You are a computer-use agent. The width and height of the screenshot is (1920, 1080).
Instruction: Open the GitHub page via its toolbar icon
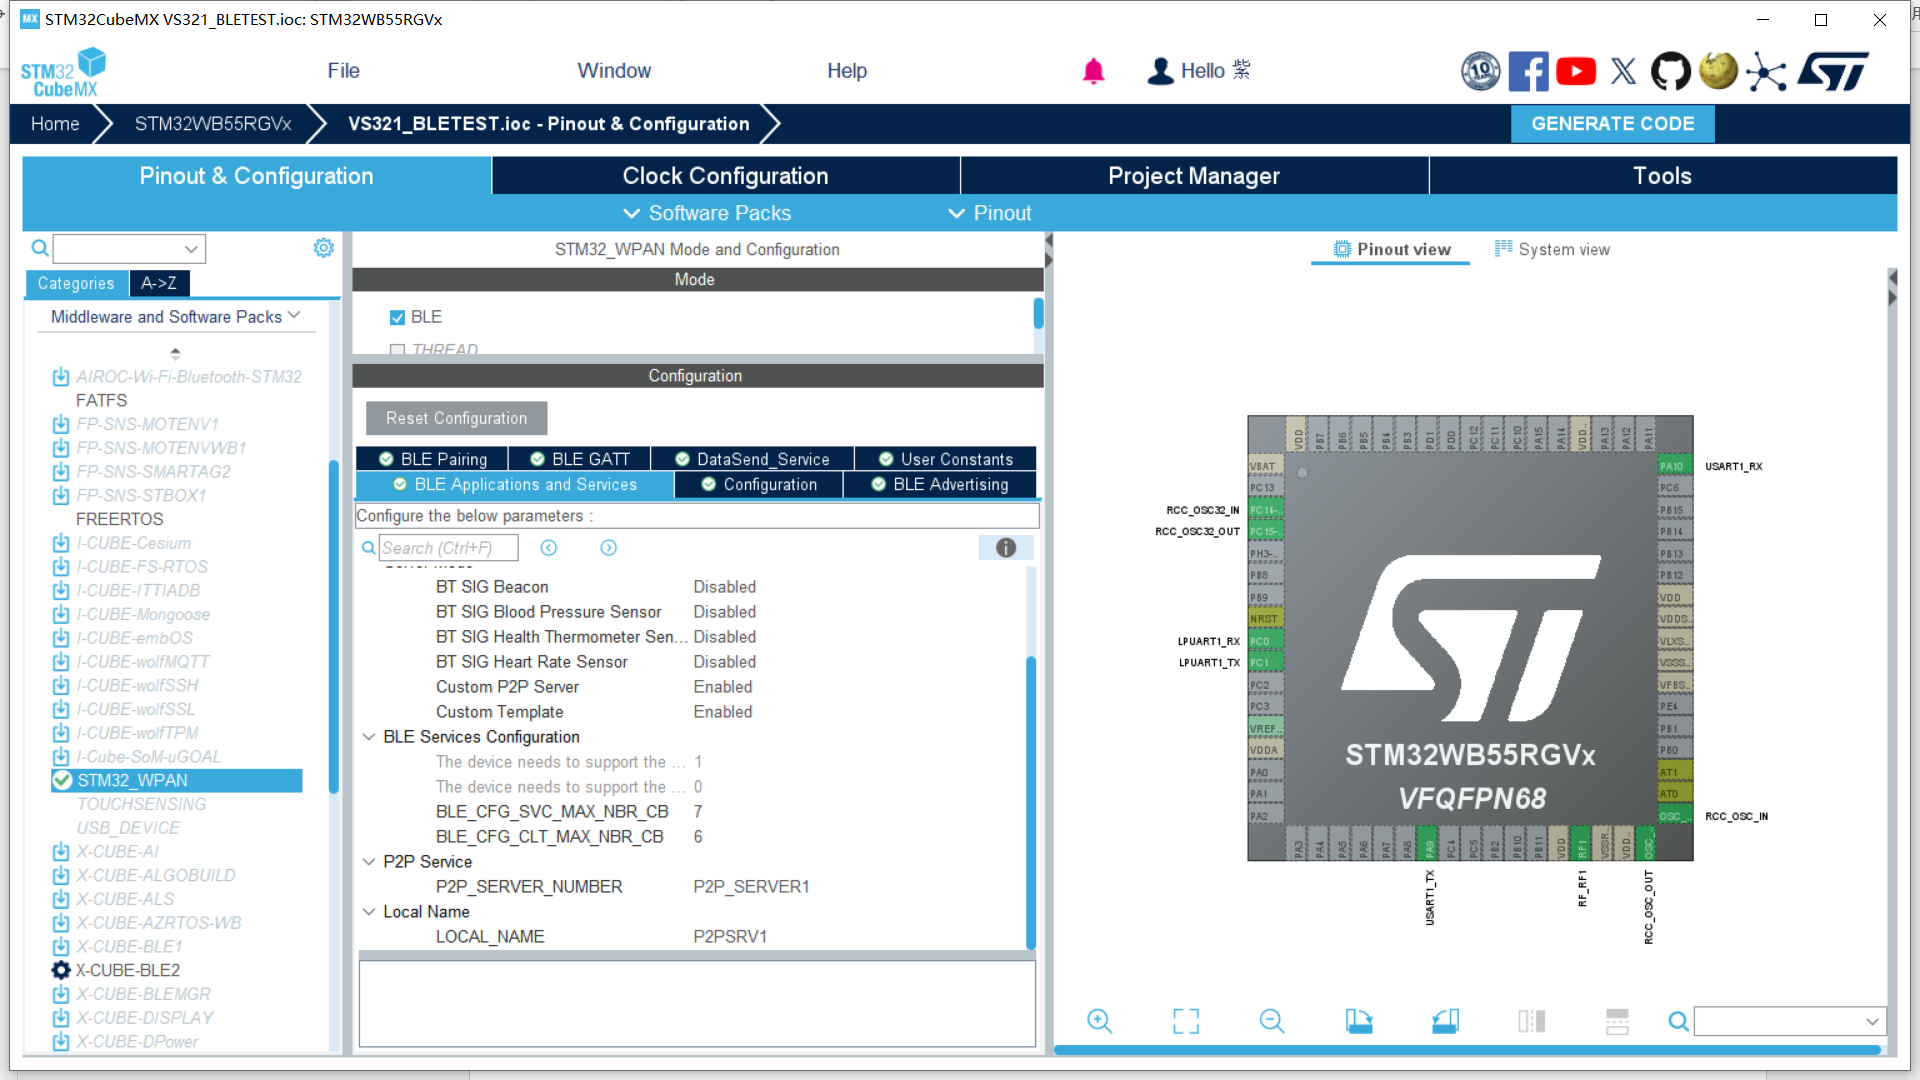[x=1670, y=71]
